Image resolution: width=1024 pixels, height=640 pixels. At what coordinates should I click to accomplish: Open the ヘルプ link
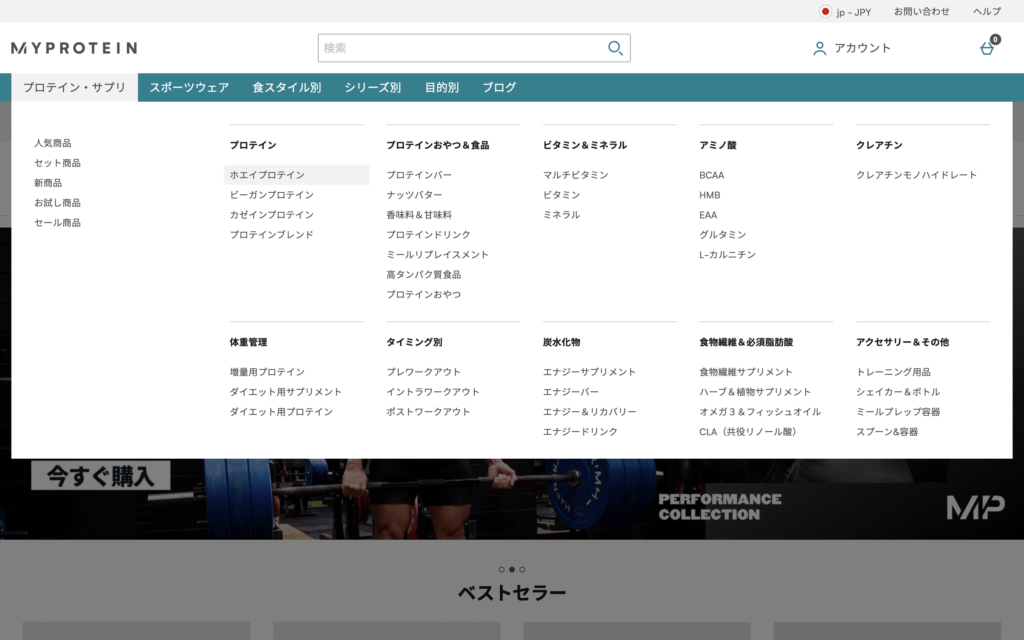point(987,12)
